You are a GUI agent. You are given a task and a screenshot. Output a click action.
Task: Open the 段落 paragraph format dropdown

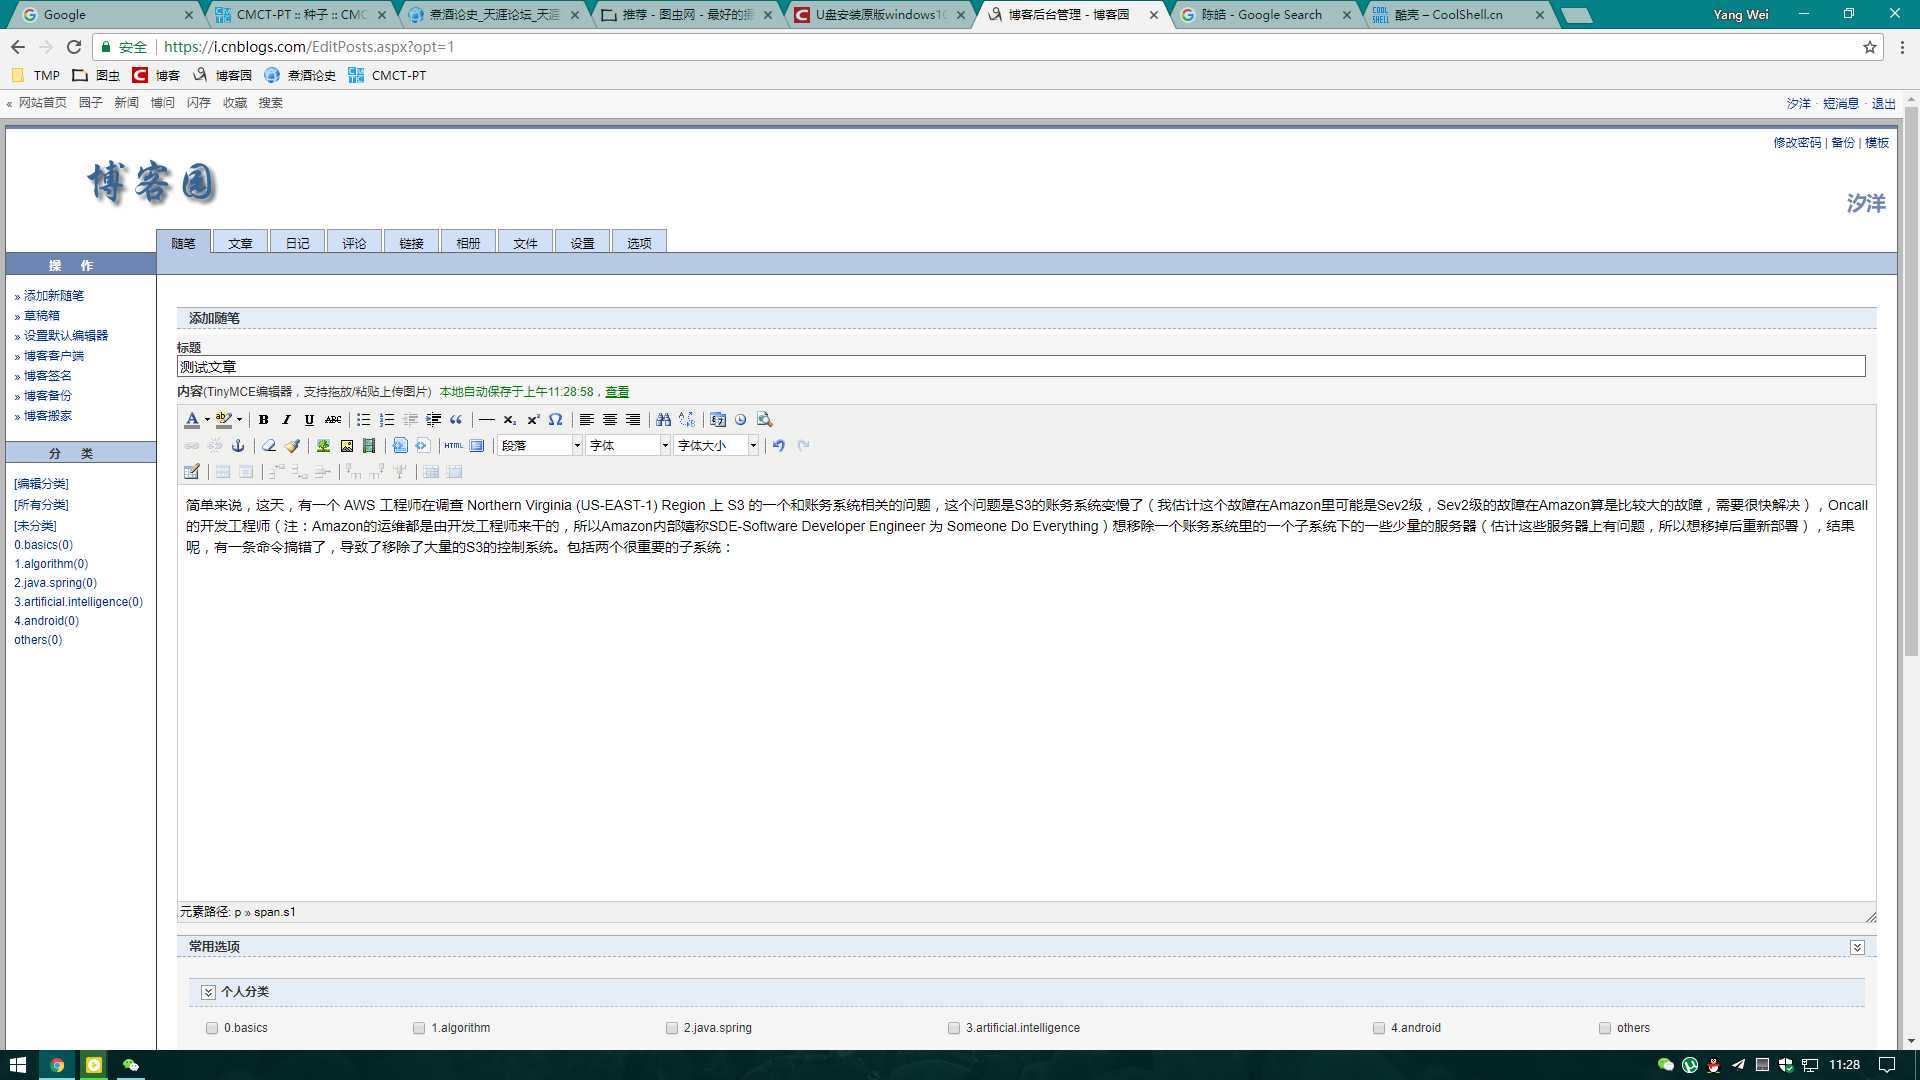pos(540,446)
